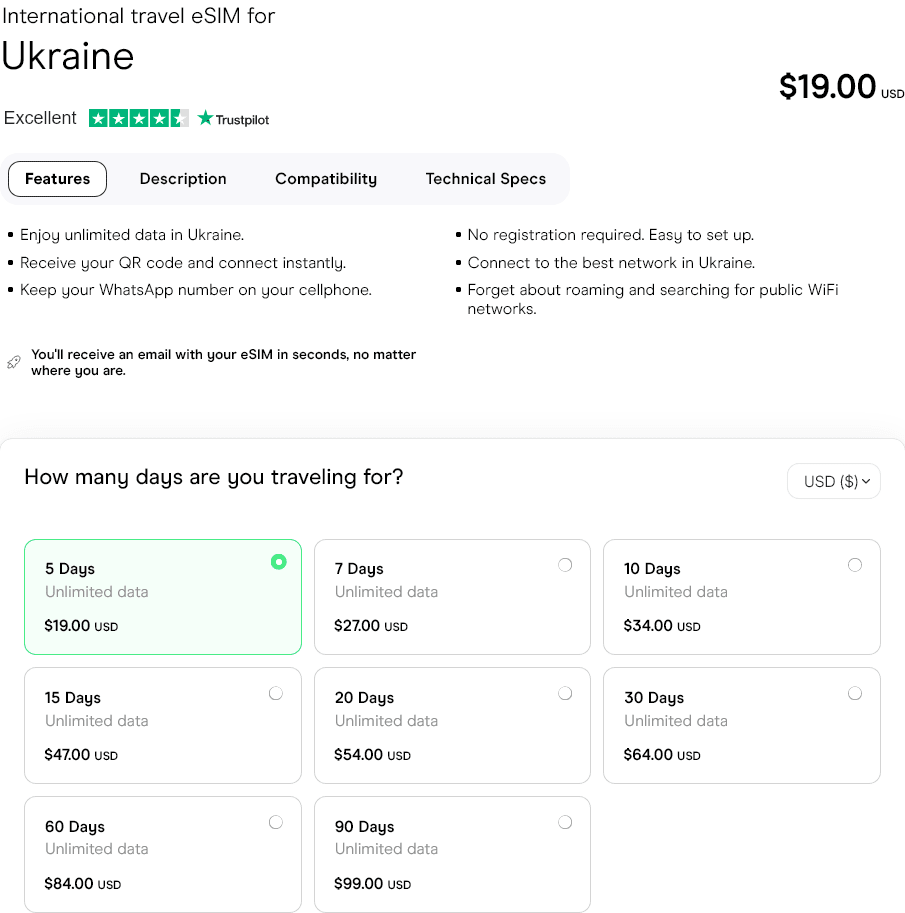
Task: Open the USD ($) currency dropdown
Action: [834, 481]
